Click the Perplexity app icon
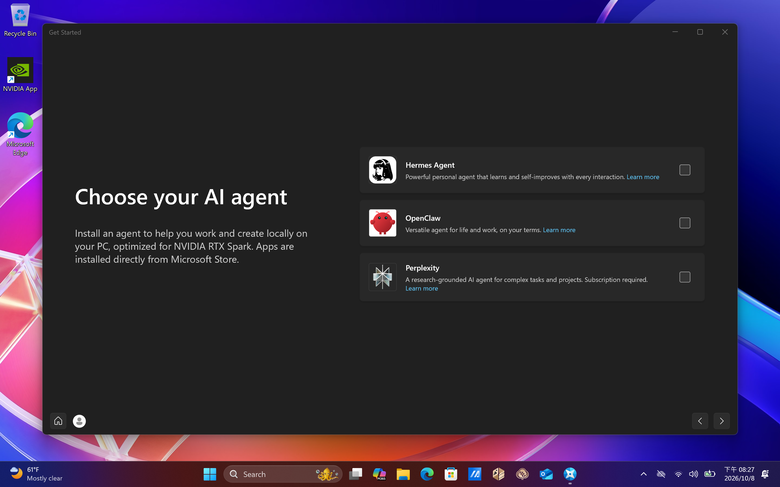The image size is (780, 487). [383, 277]
